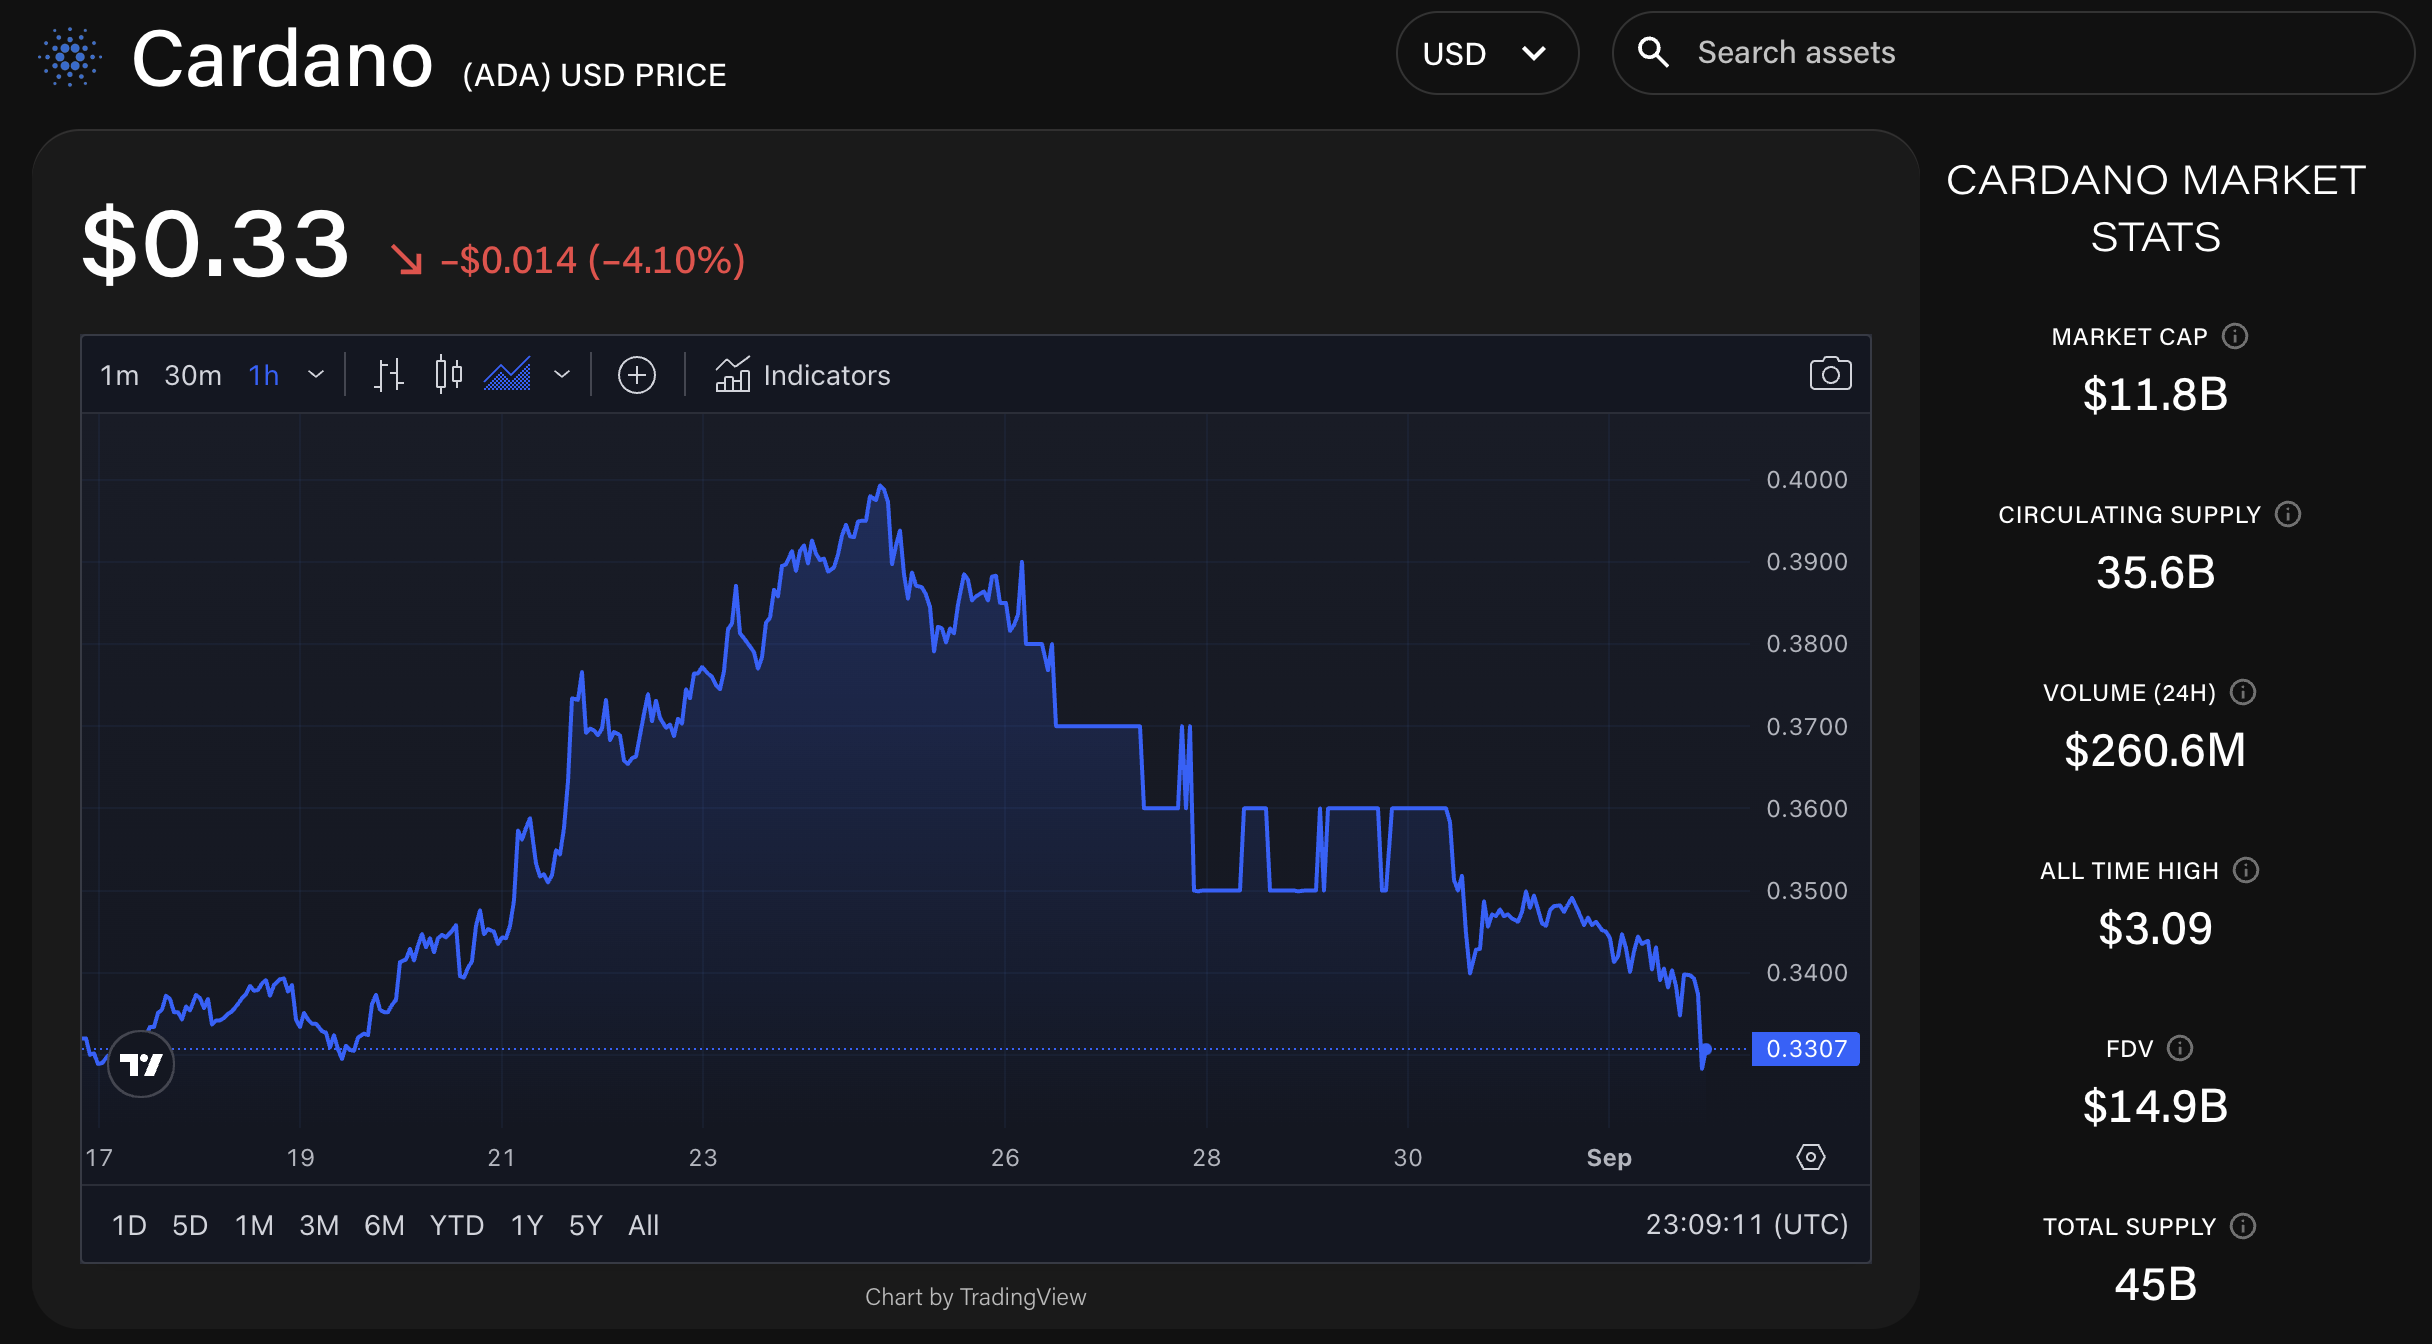The image size is (2432, 1344).
Task: Click the compare/add symbol plus icon
Action: point(637,375)
